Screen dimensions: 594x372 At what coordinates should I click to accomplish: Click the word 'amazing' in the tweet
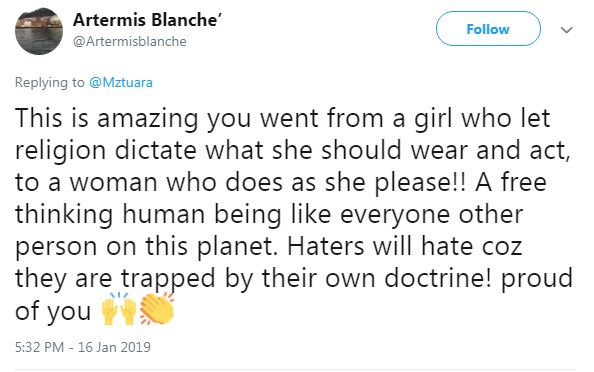coord(147,119)
